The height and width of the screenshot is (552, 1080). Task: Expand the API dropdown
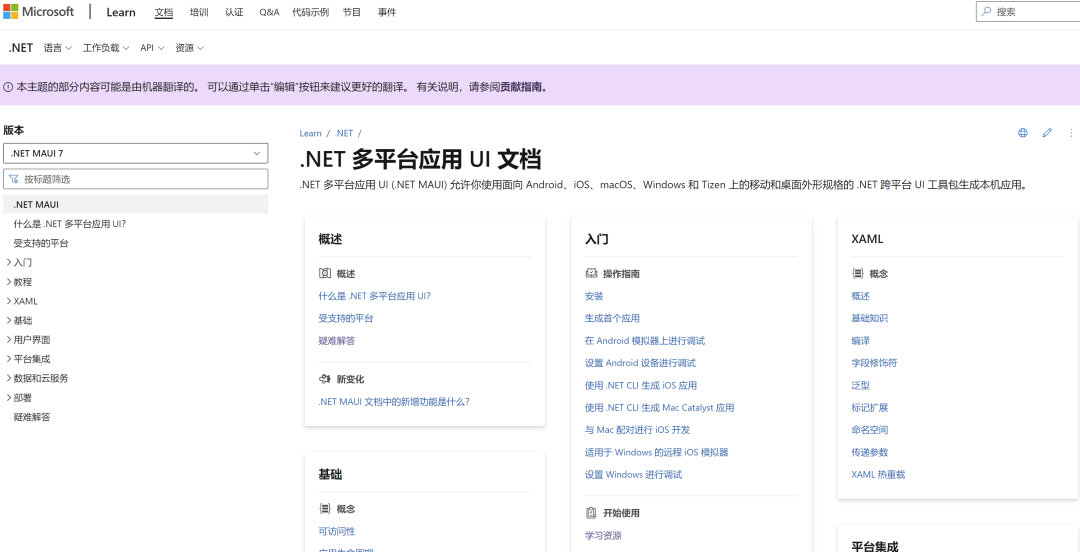click(x=152, y=48)
